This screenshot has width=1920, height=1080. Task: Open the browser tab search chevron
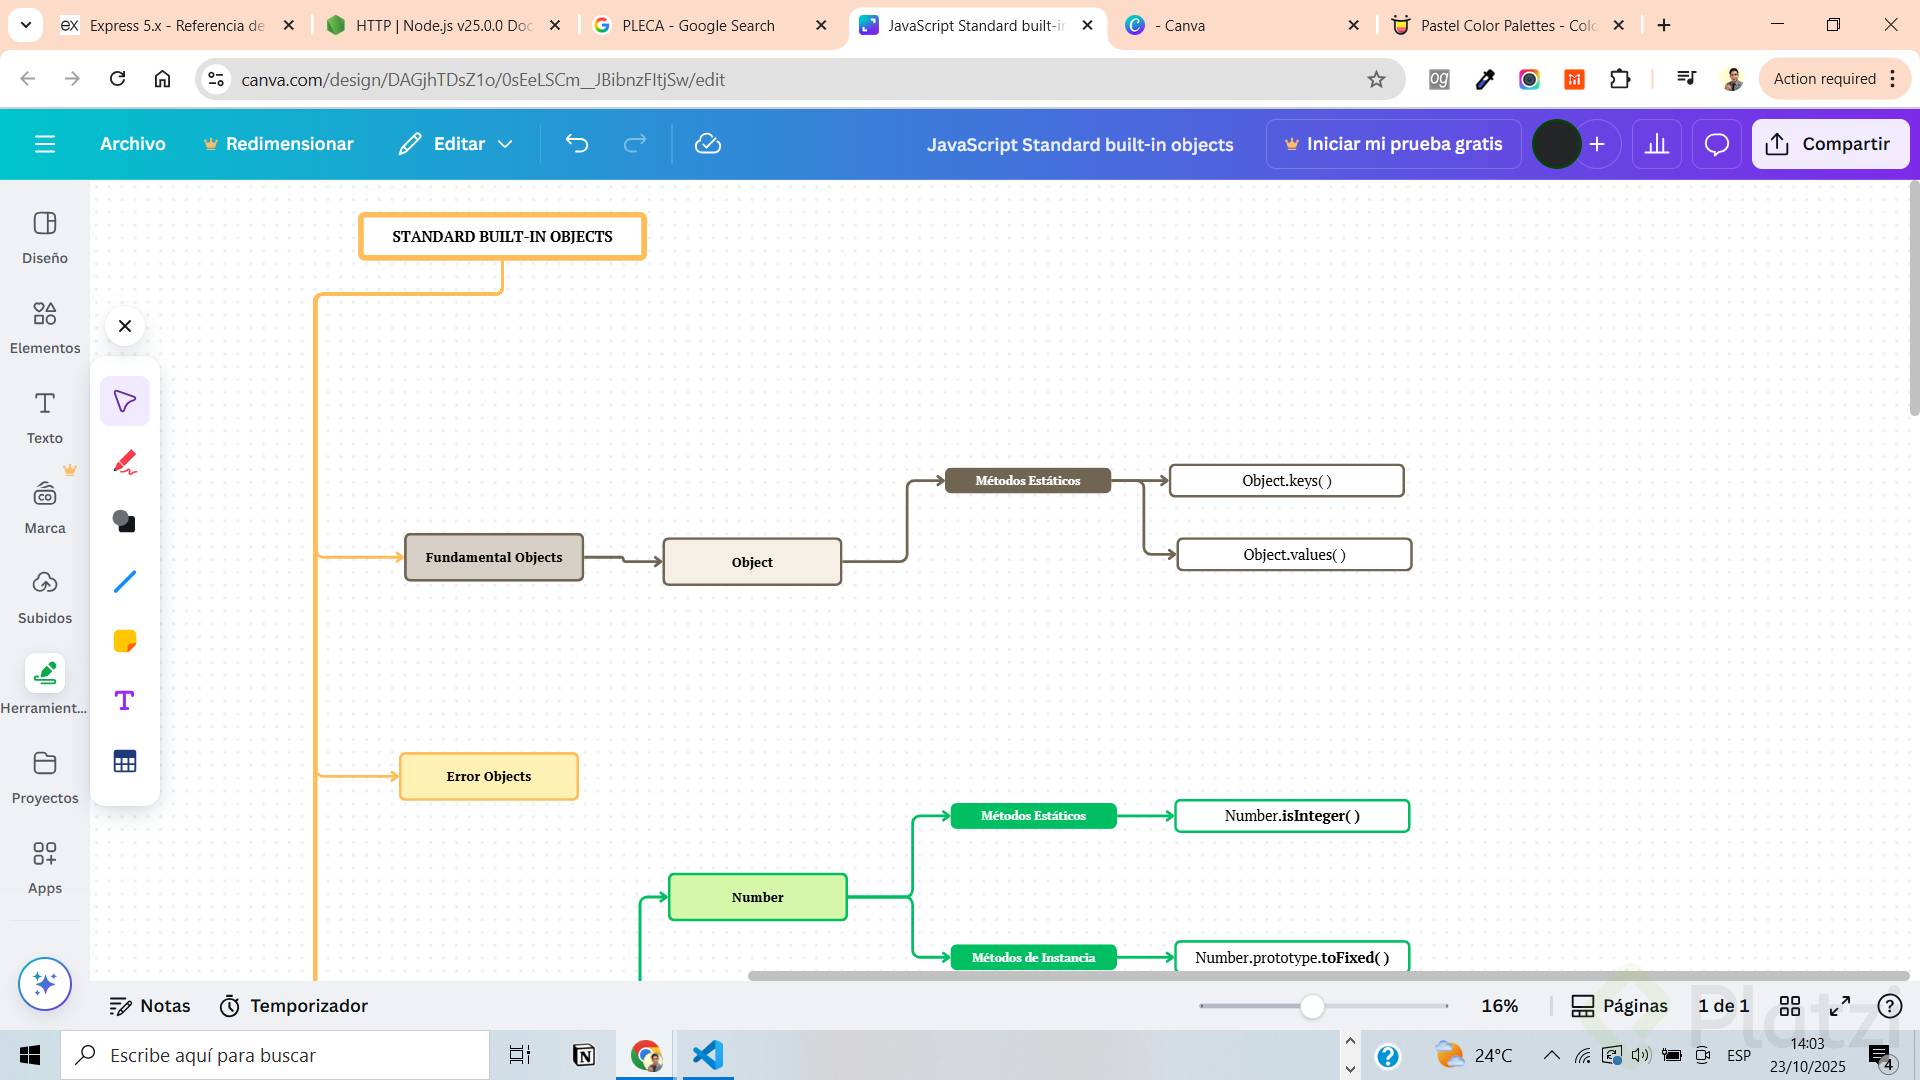pyautogui.click(x=25, y=25)
